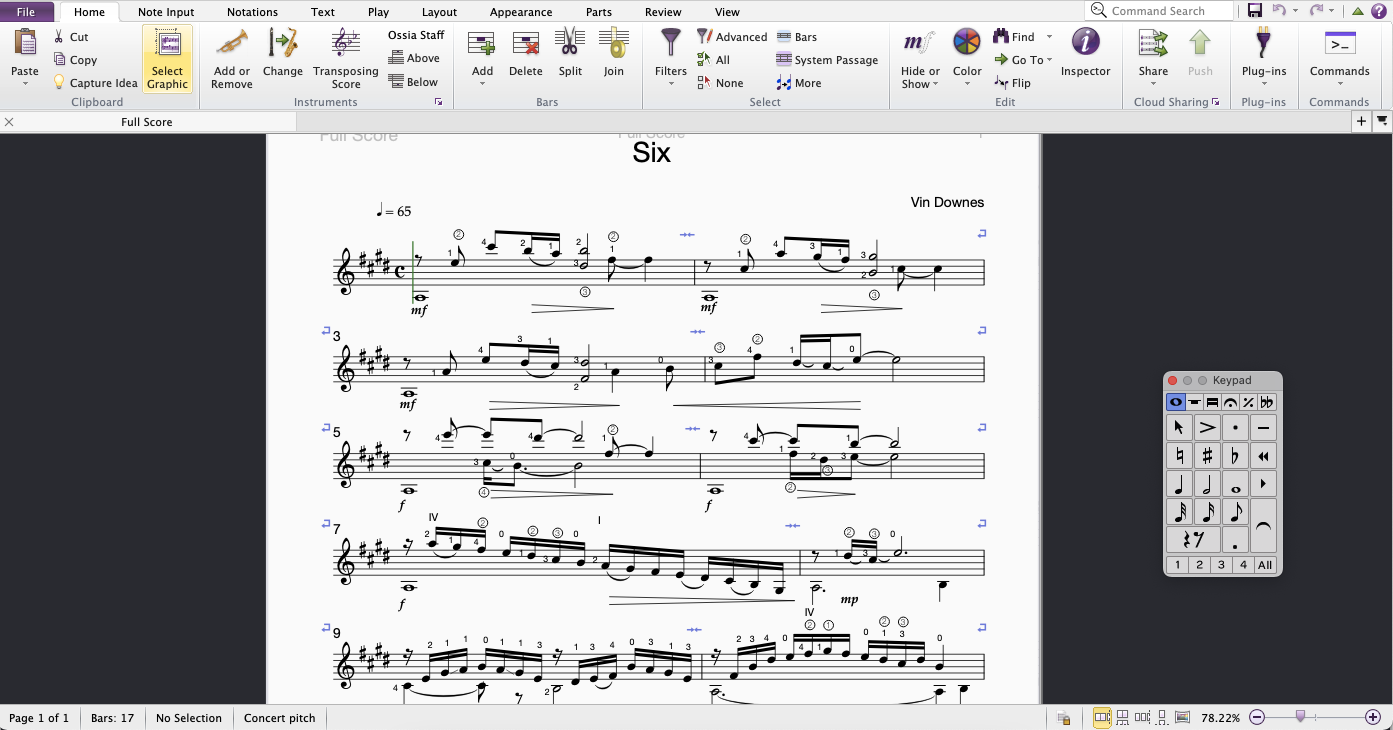Open the Hide or Show dropdown

pos(920,77)
